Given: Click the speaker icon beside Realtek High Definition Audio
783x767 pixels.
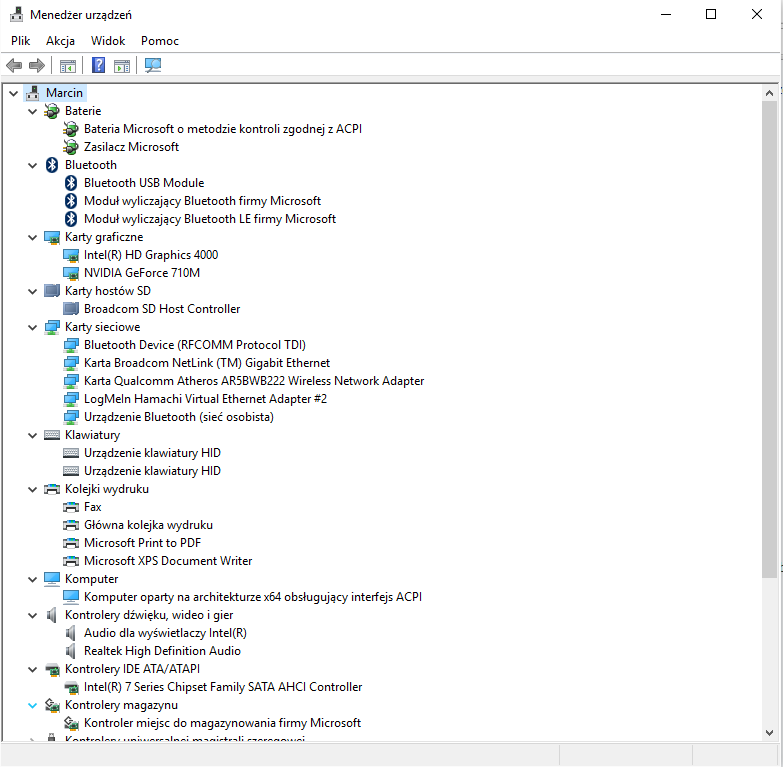Looking at the screenshot, I should pos(71,651).
